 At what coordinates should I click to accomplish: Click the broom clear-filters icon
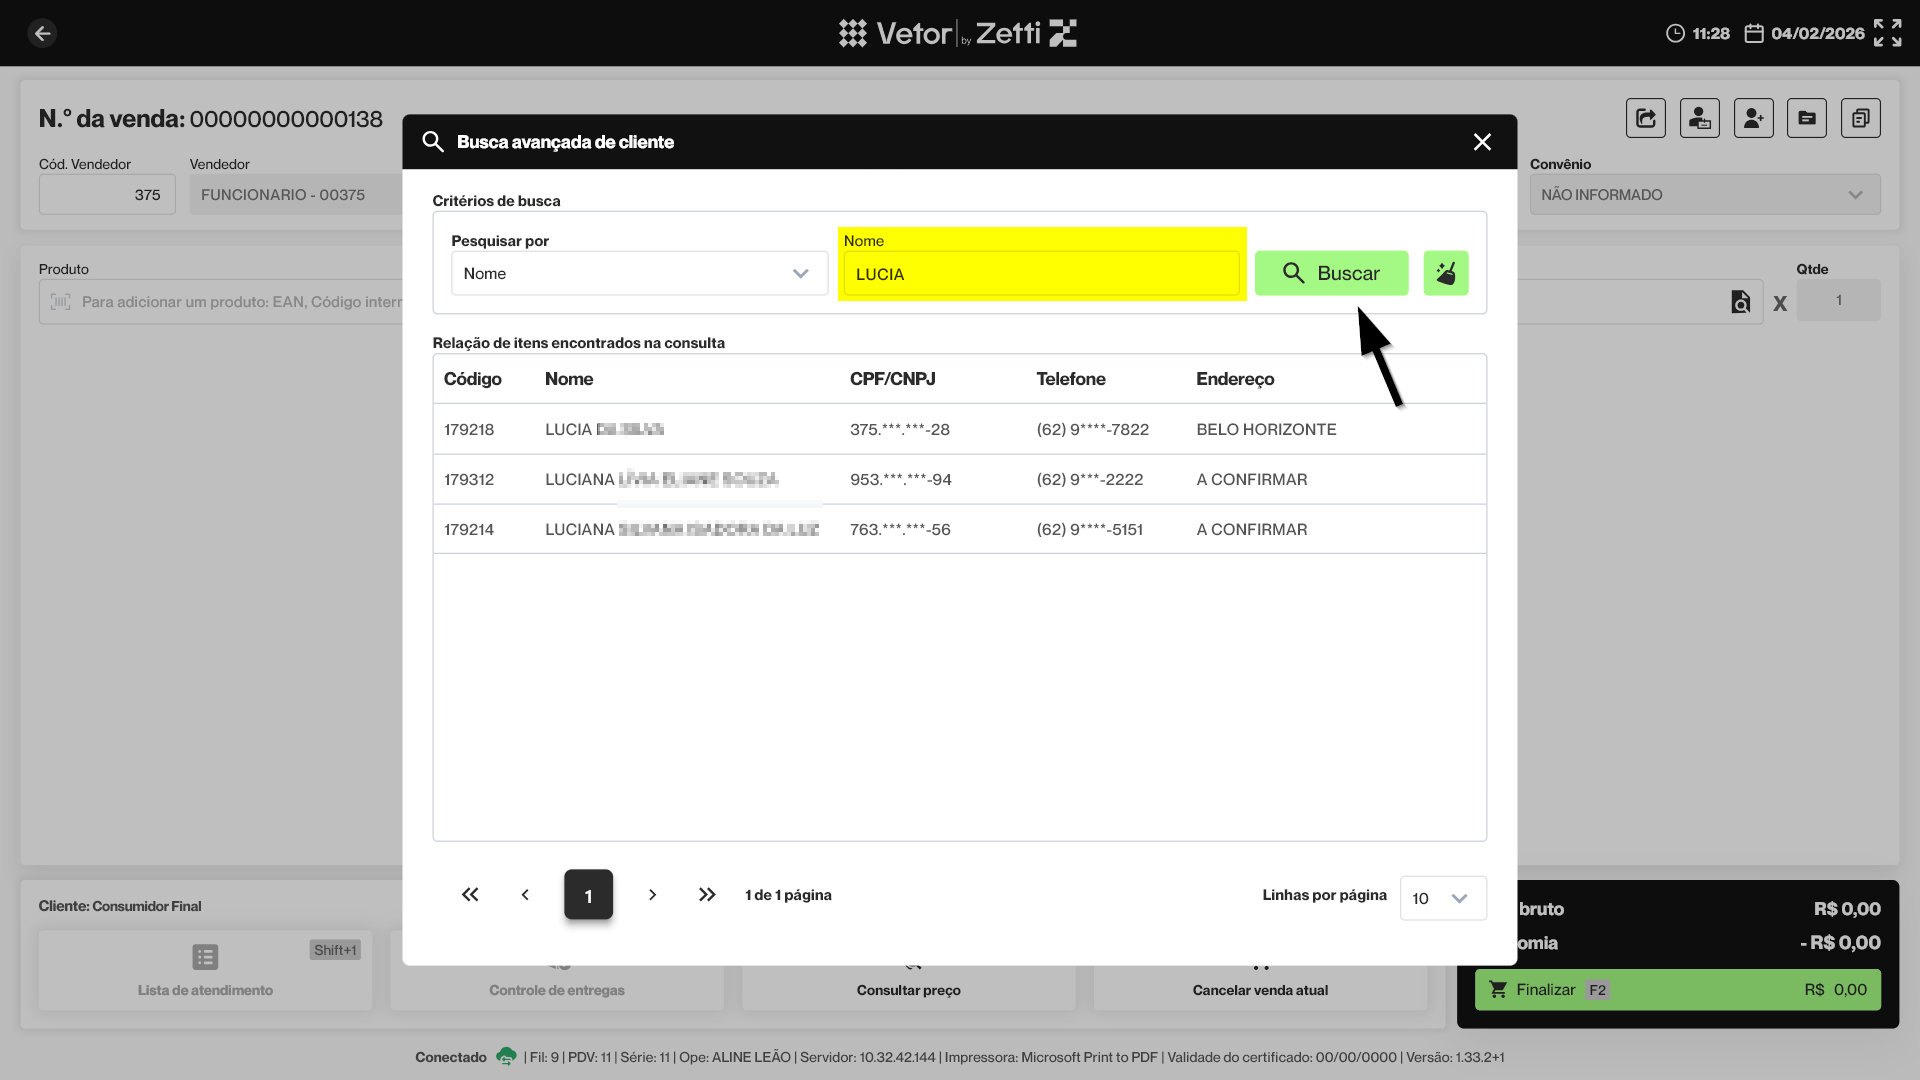[1446, 273]
